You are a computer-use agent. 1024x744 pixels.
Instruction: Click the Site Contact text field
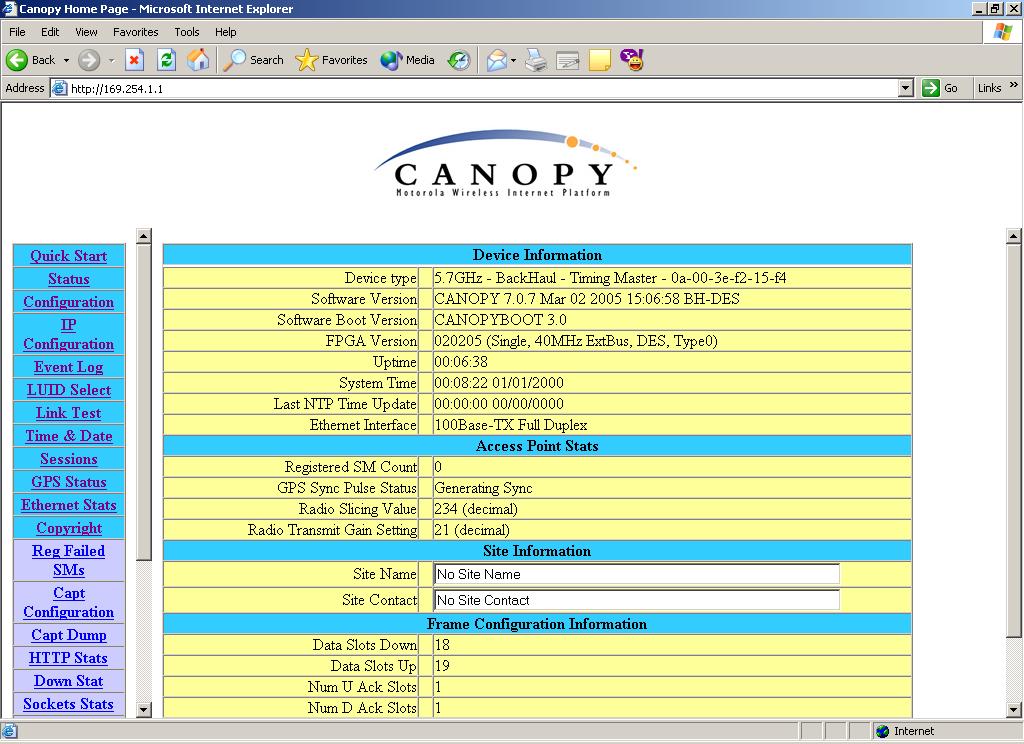pos(636,600)
